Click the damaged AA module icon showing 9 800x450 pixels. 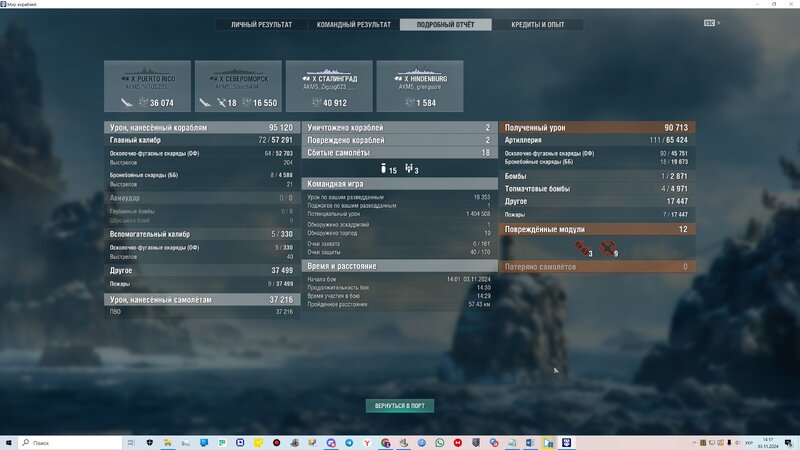pos(607,247)
